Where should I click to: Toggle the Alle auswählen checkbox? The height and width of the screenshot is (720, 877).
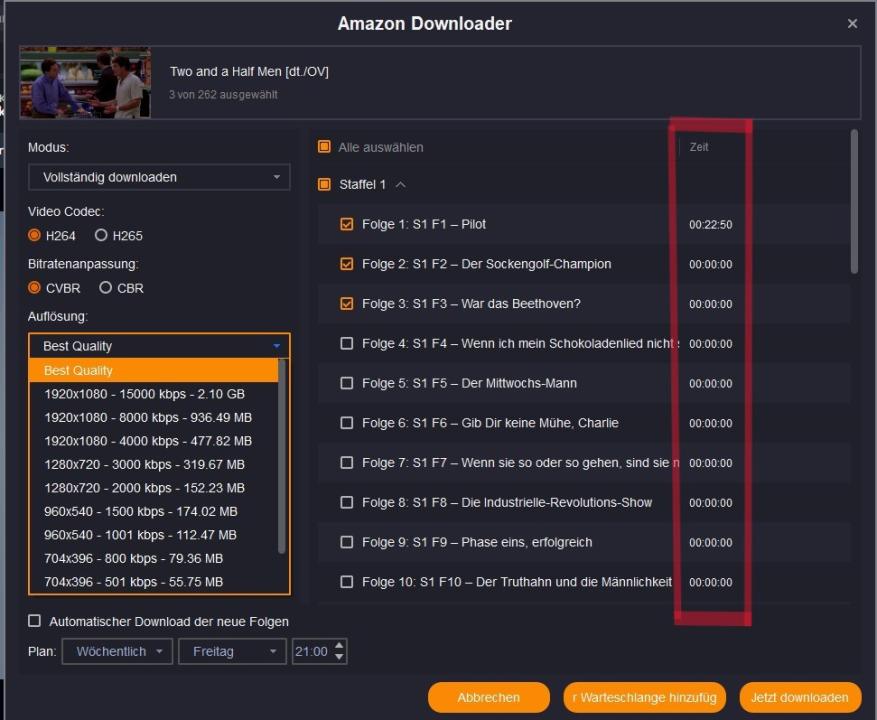[324, 147]
